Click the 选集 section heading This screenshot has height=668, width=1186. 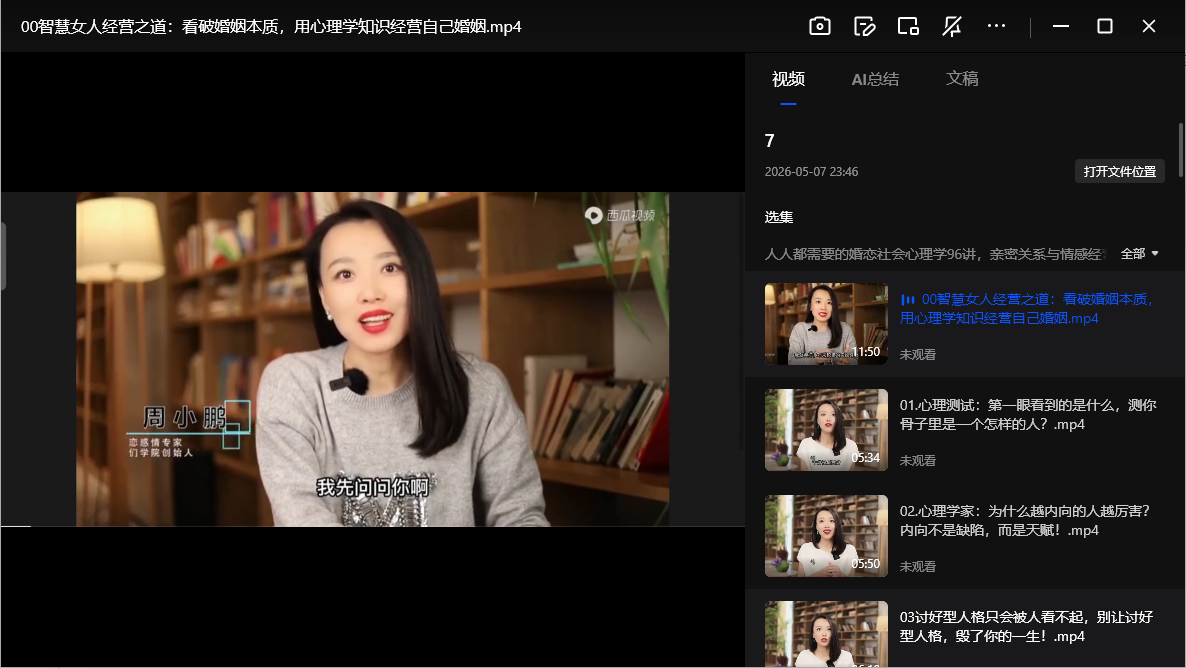click(778, 217)
